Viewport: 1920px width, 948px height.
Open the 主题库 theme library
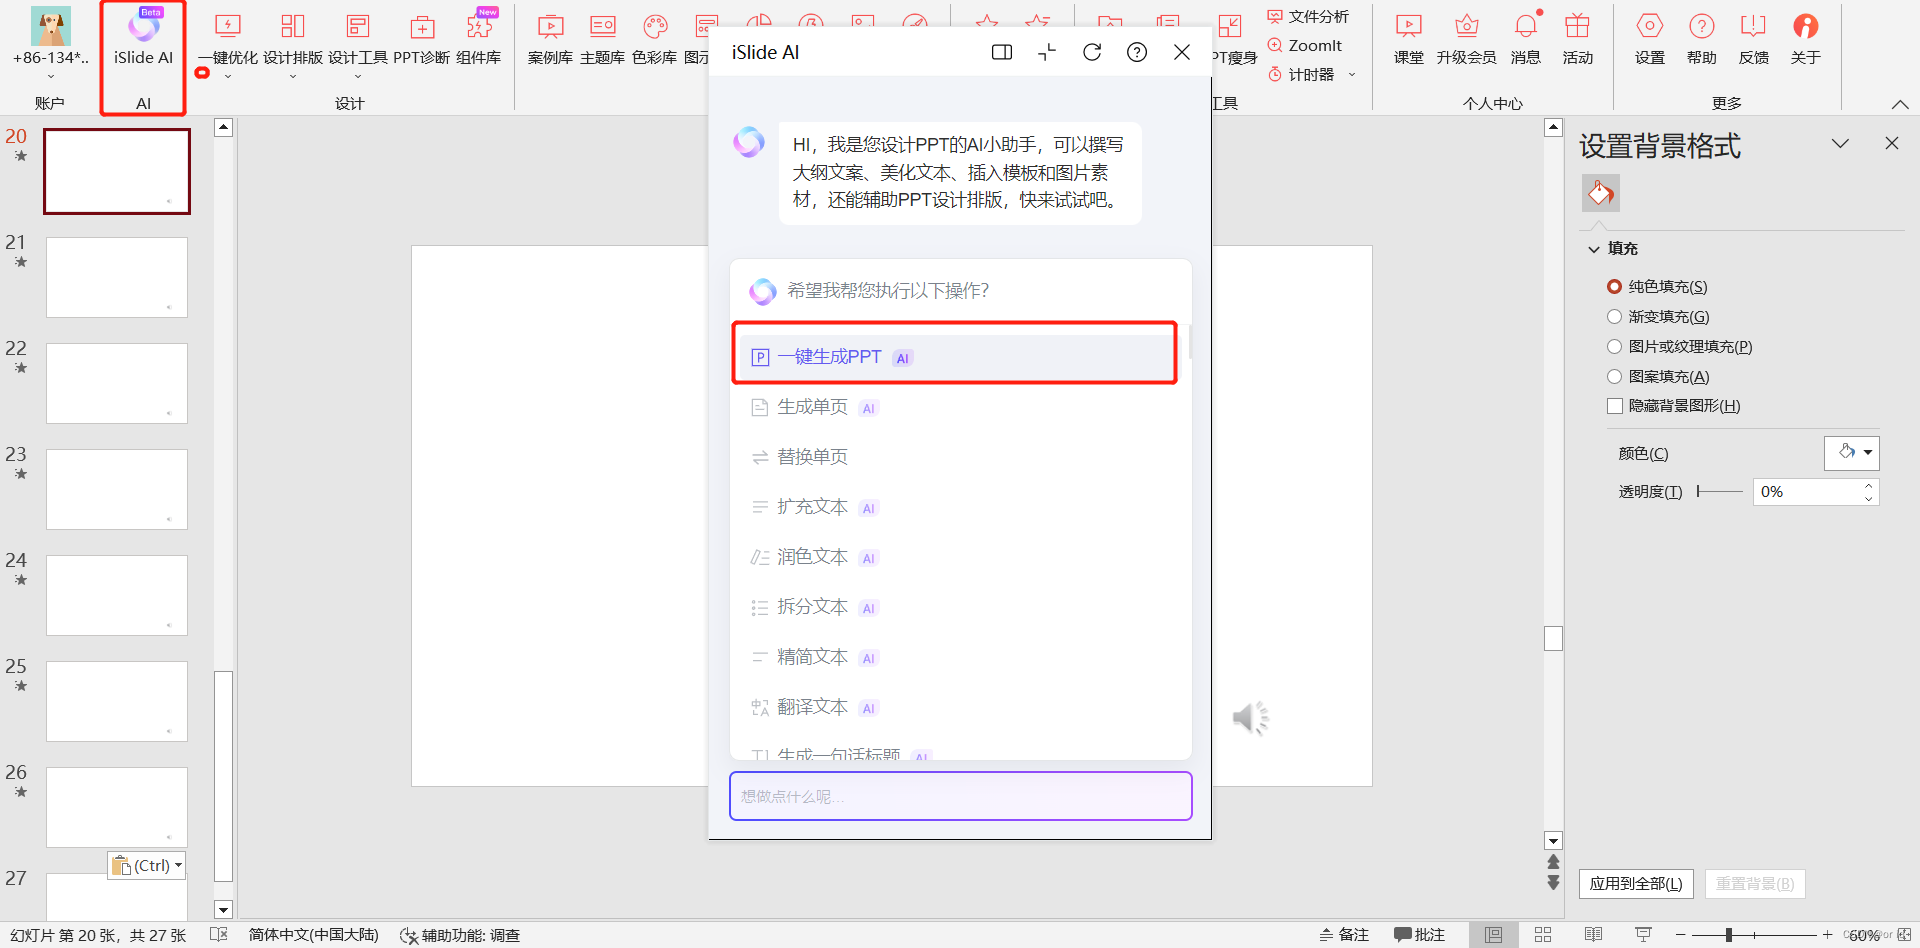coord(603,40)
